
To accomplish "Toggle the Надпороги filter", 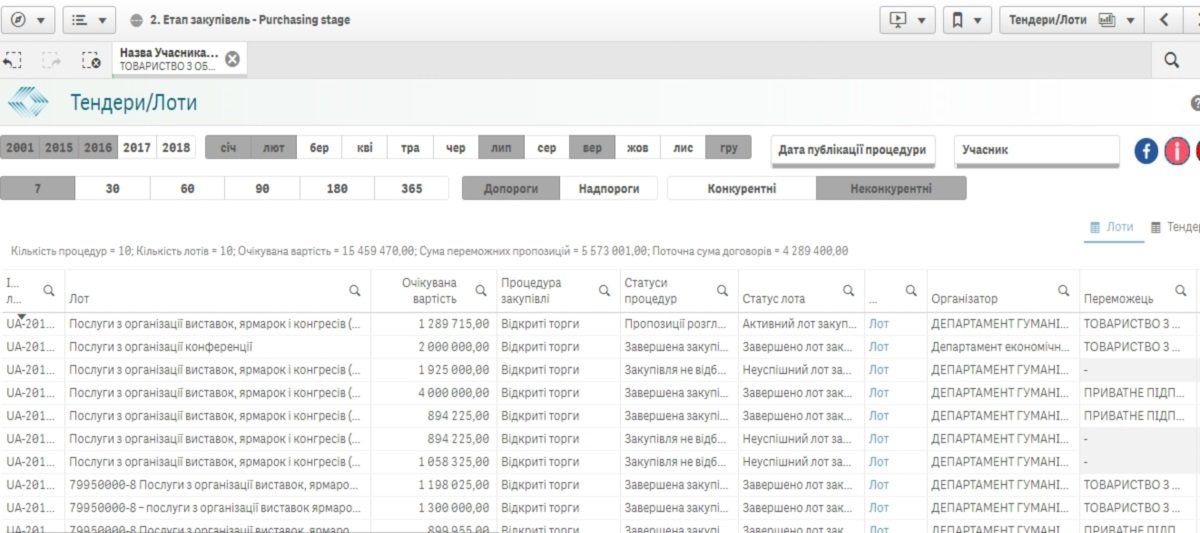I will (608, 188).
